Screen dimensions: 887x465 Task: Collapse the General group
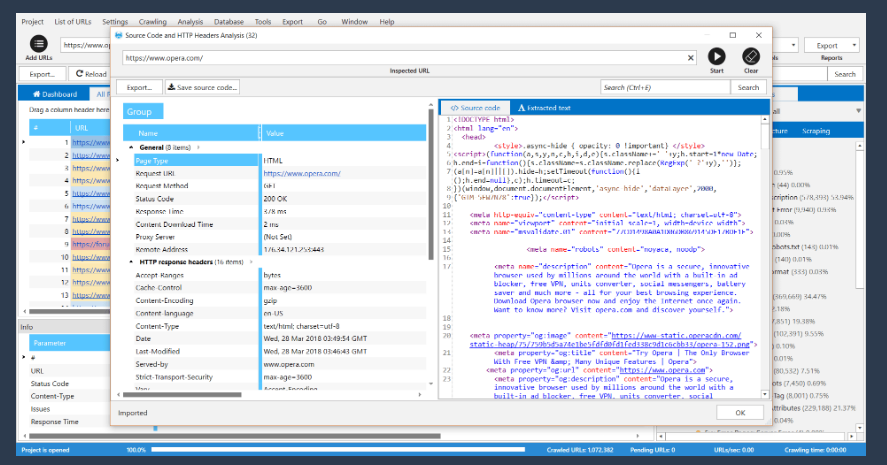pos(131,147)
